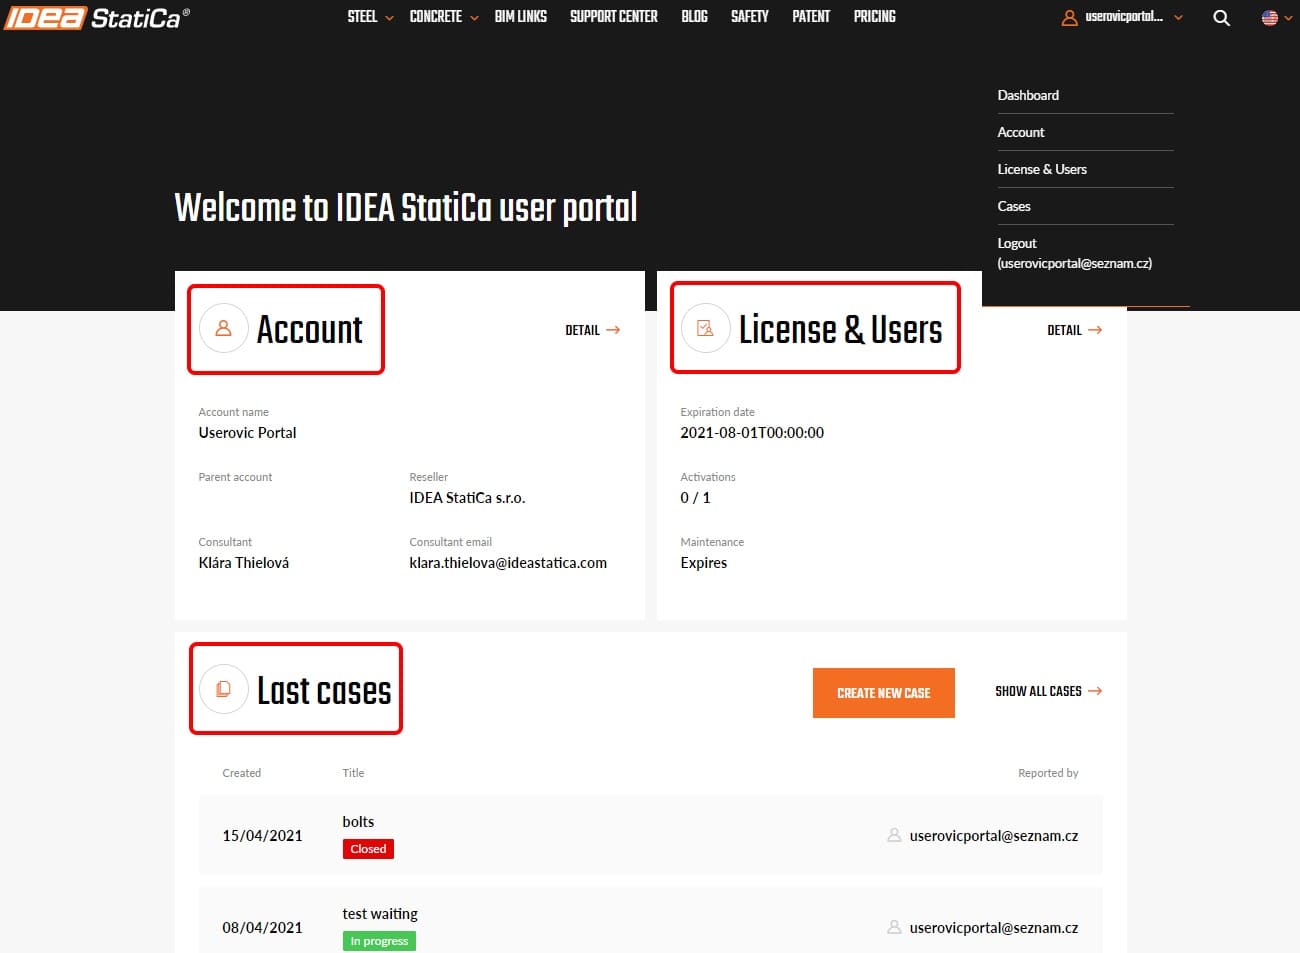Click the License & Users card heading
The height and width of the screenshot is (953, 1300).
click(x=841, y=329)
